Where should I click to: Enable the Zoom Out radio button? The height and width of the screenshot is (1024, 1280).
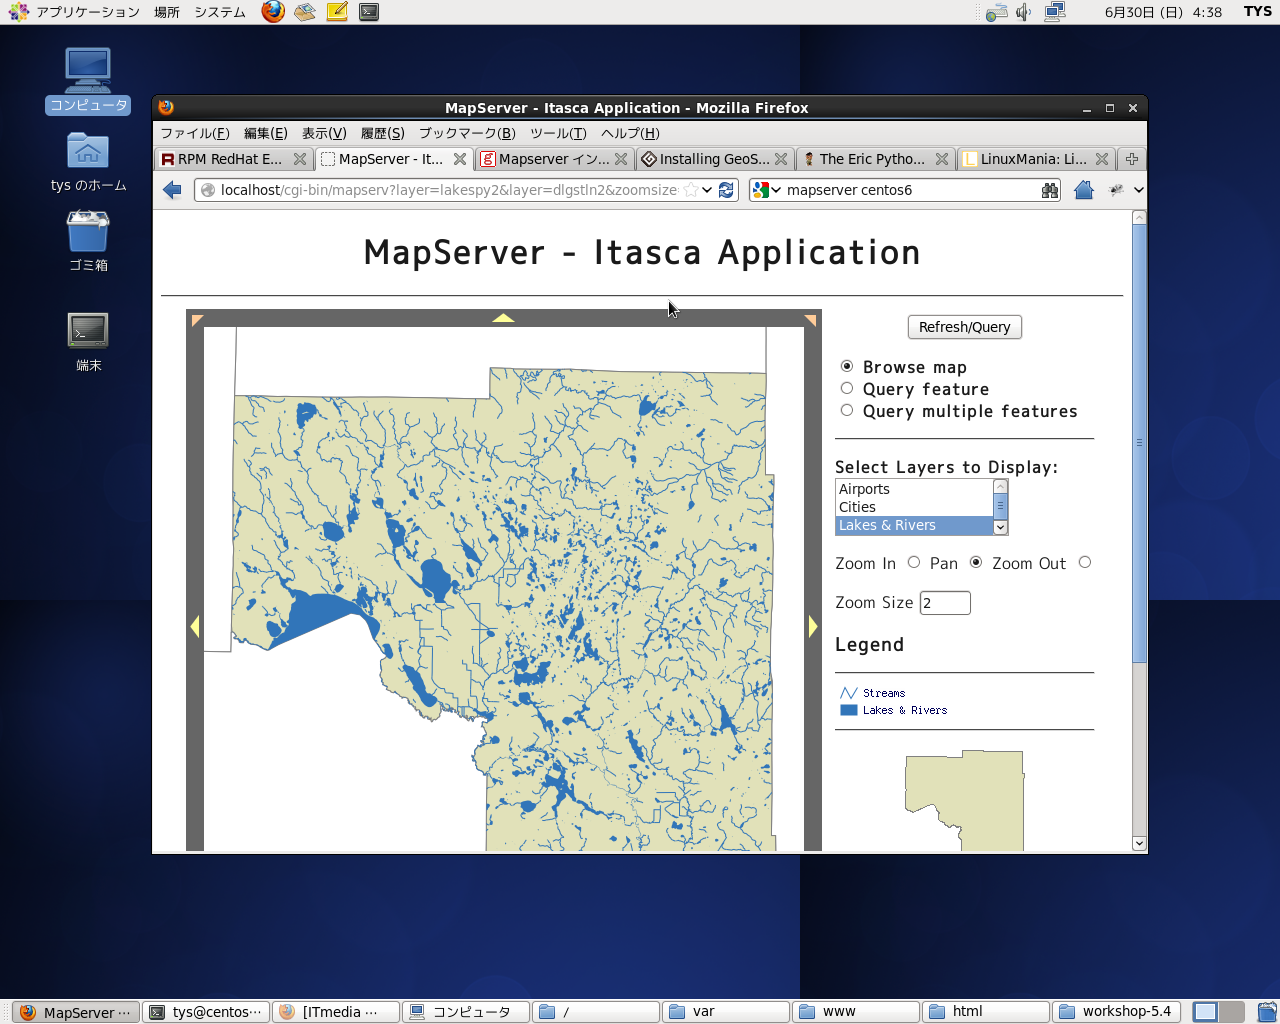click(x=1085, y=562)
